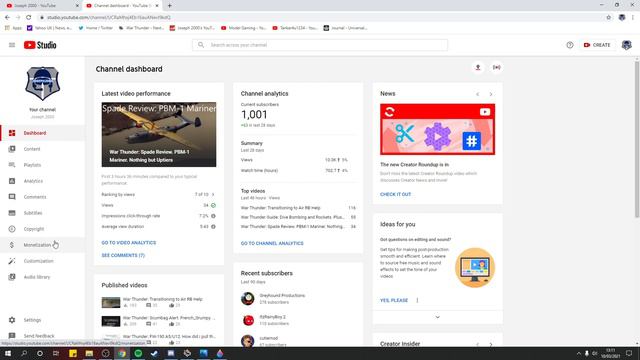The image size is (640, 360).
Task: Go to next News card arrow
Action: click(491, 94)
